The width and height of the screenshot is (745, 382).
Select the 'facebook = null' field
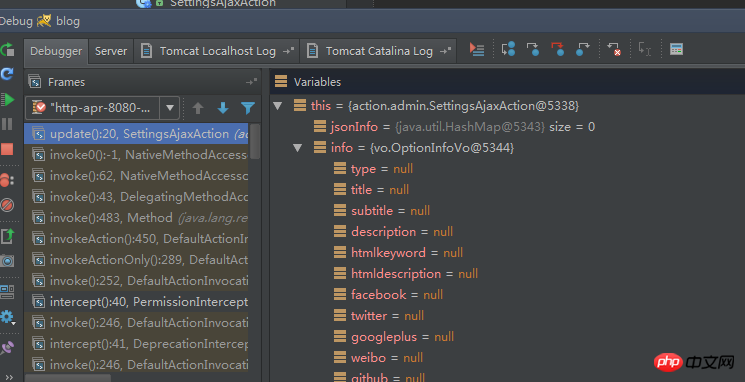[388, 295]
